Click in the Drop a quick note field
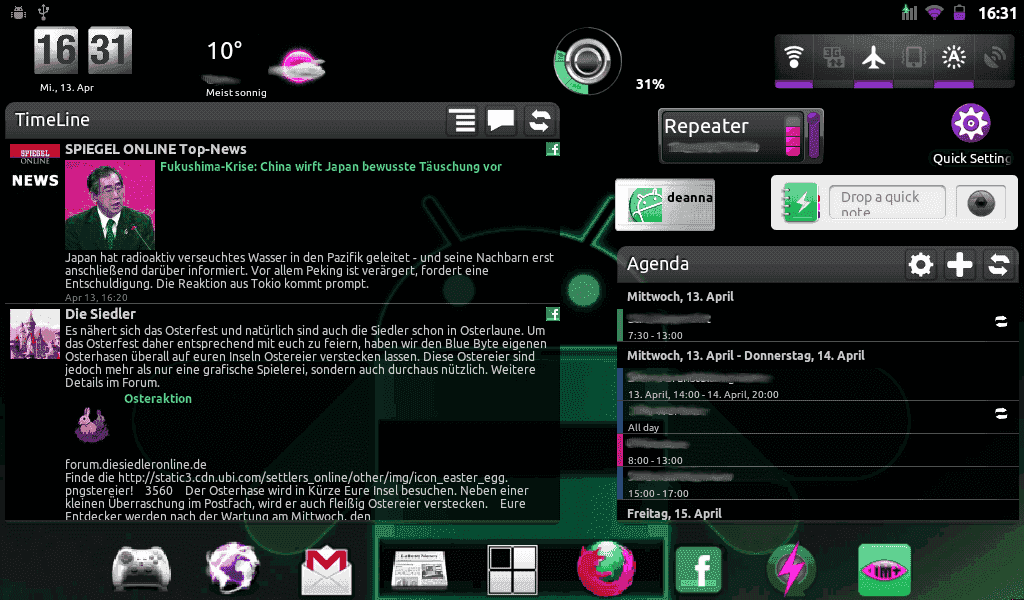Viewport: 1024px width, 600px height. pyautogui.click(x=887, y=202)
